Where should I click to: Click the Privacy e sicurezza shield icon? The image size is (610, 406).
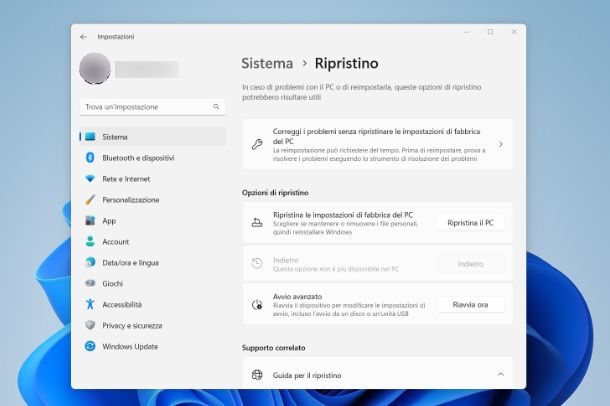tap(90, 325)
